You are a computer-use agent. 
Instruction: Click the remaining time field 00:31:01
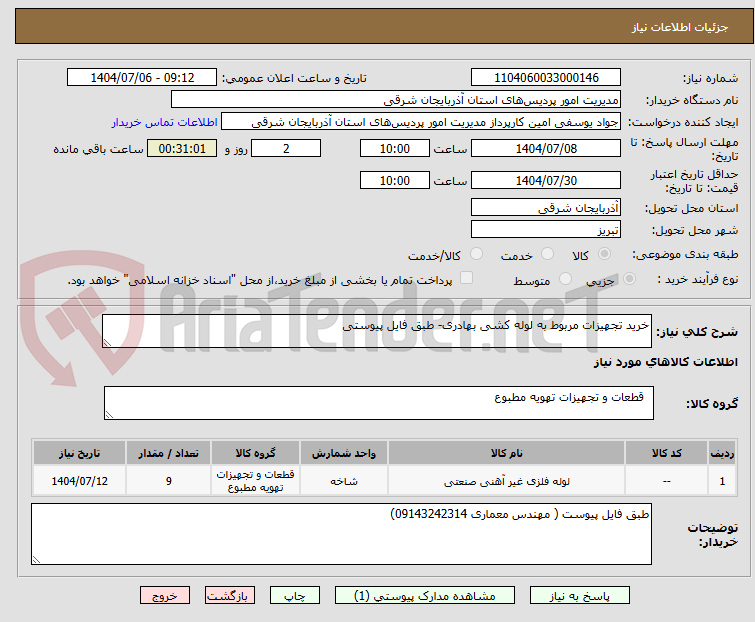[182, 148]
